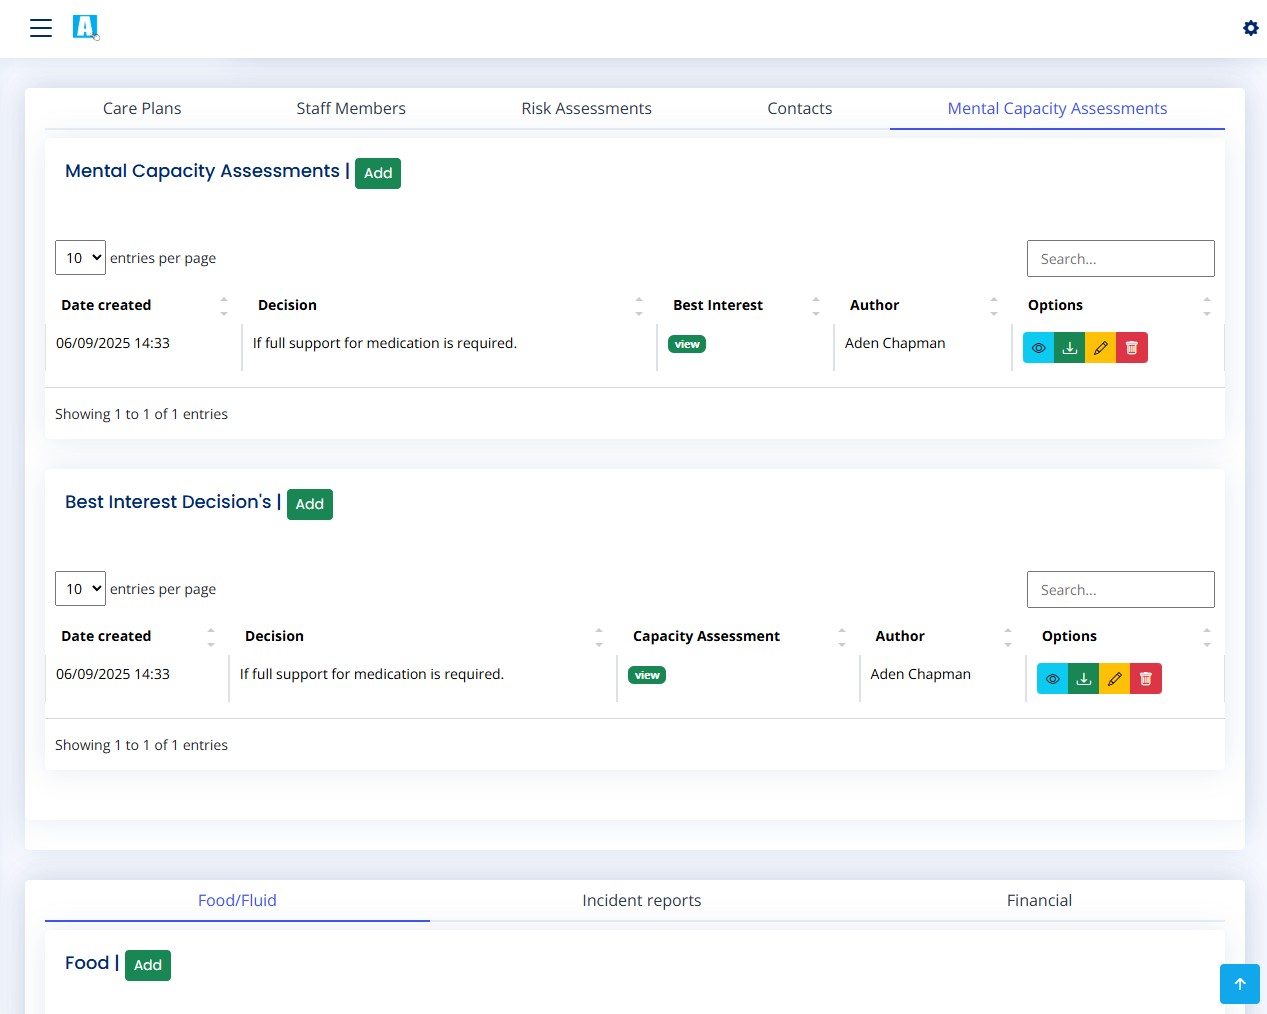1267x1014 pixels.
Task: Click the app logo in the header
Action: 85,27
